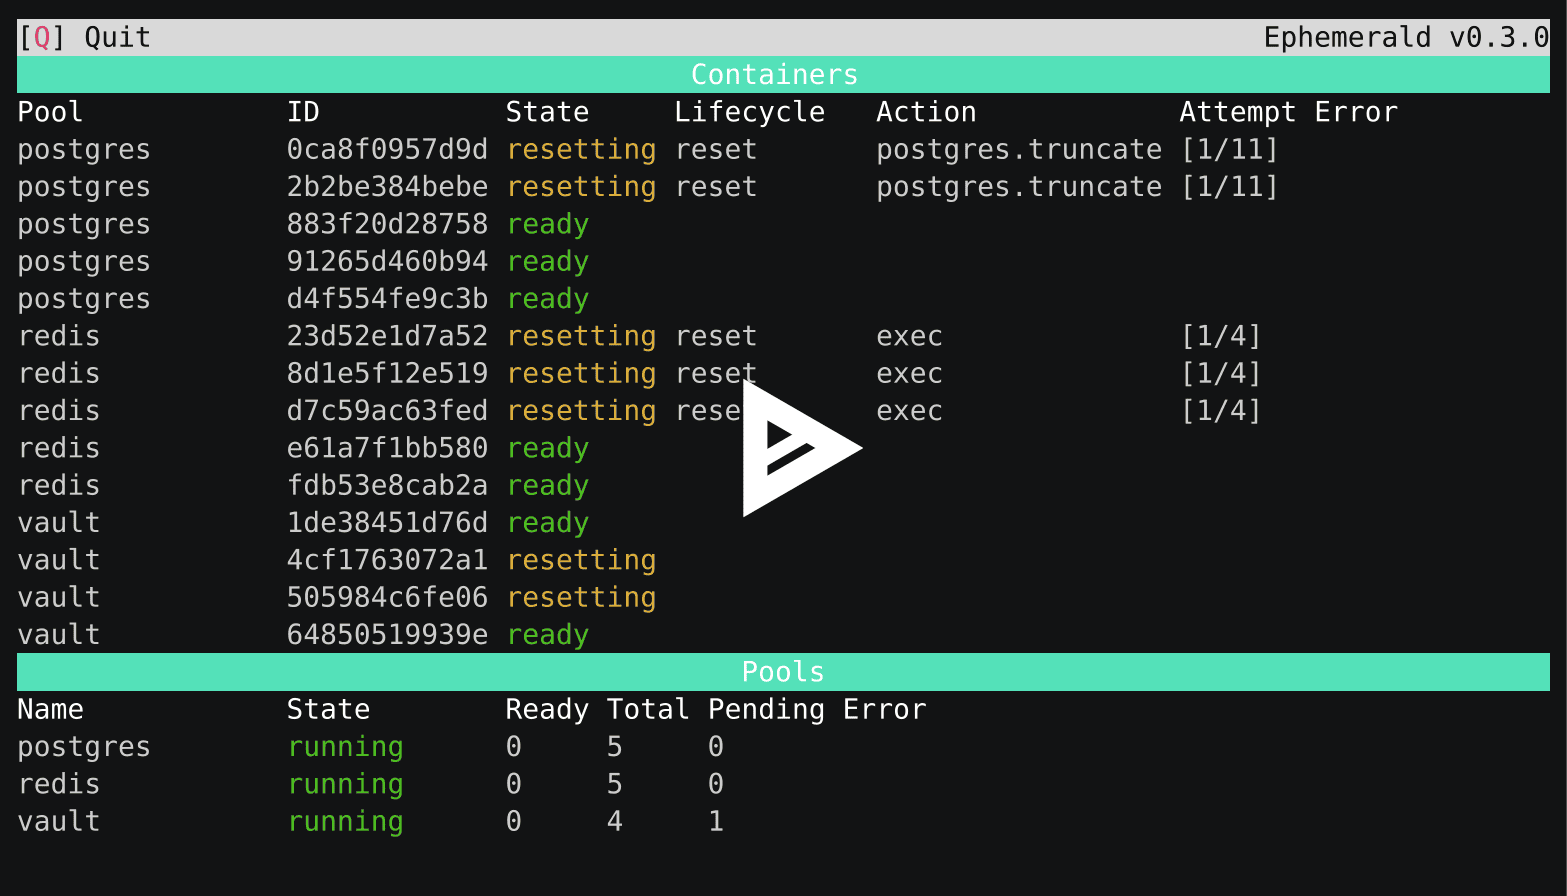Viewport: 1567px width, 896px height.
Task: Click the Pools Name column header
Action: pos(51,709)
